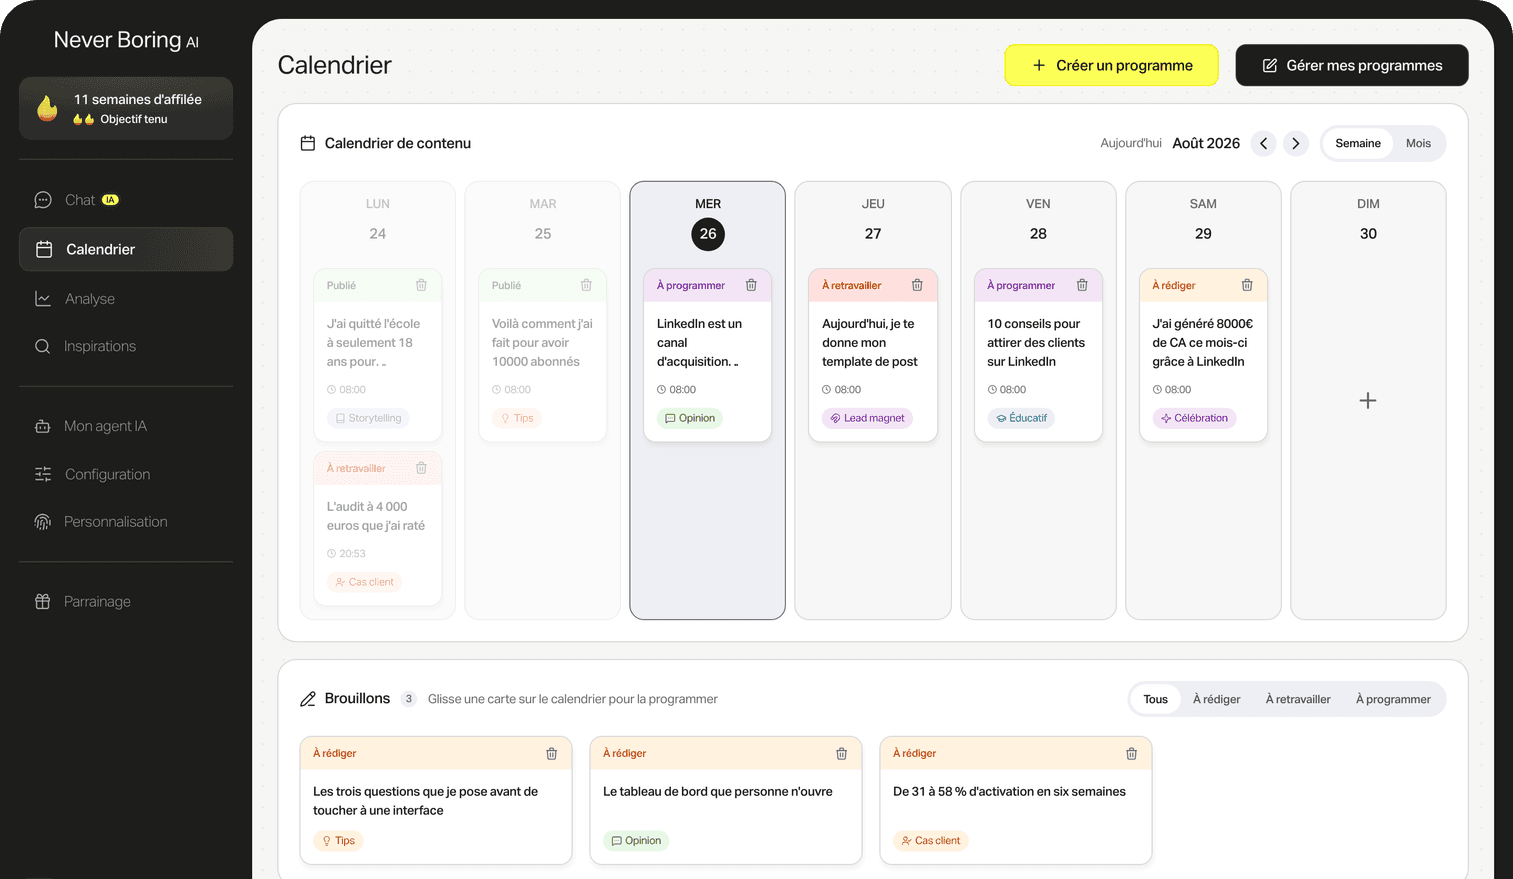
Task: Delete the L'audit à 4 000 euros post
Action: click(x=421, y=468)
